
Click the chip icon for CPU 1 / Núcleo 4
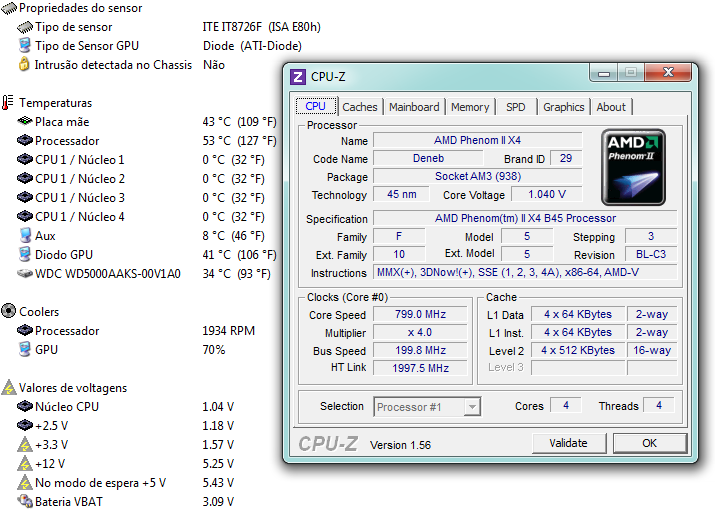pyautogui.click(x=25, y=216)
